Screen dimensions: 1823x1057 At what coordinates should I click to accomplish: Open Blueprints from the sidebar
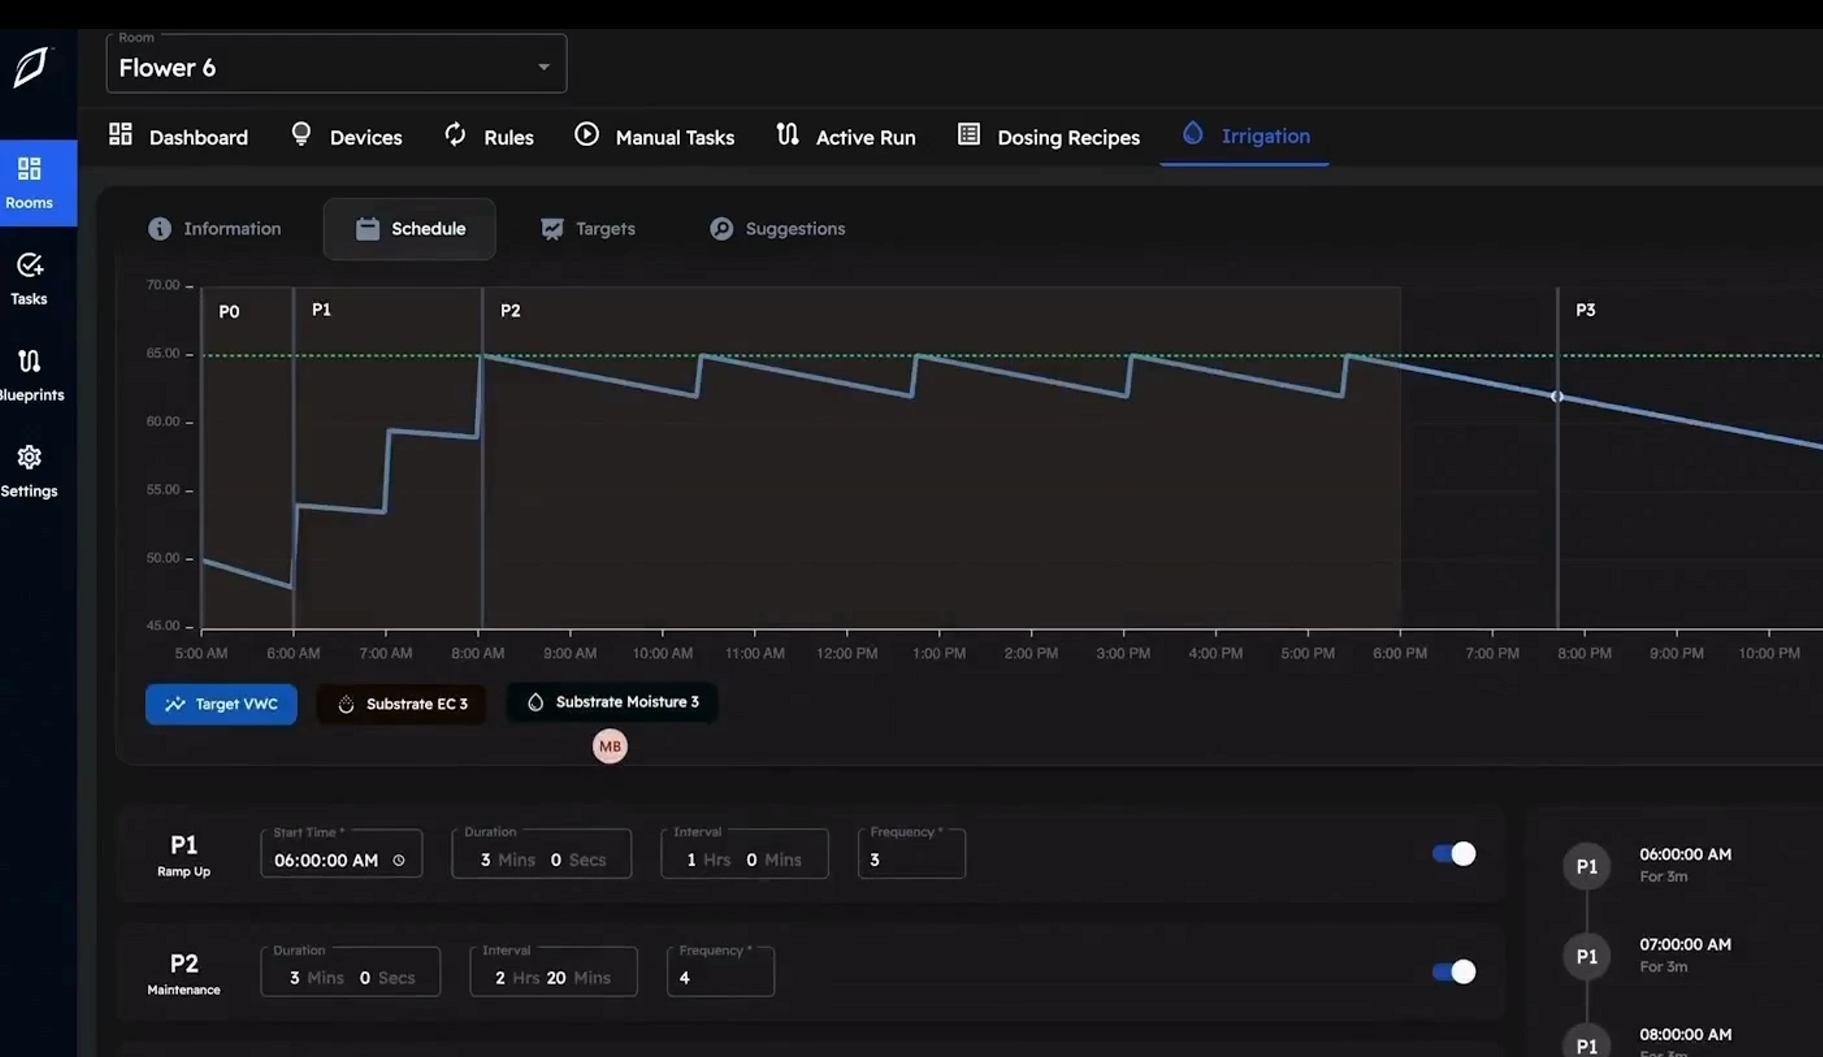tap(29, 374)
